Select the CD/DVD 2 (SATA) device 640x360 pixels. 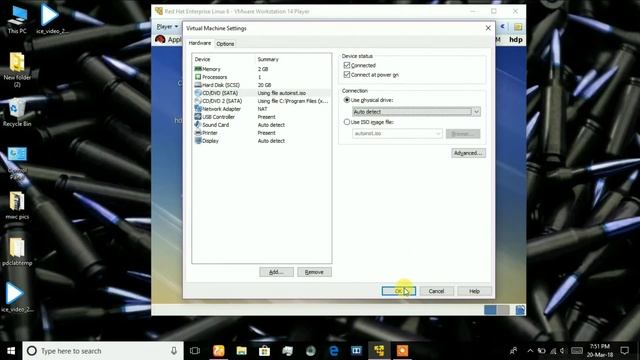[261, 101]
